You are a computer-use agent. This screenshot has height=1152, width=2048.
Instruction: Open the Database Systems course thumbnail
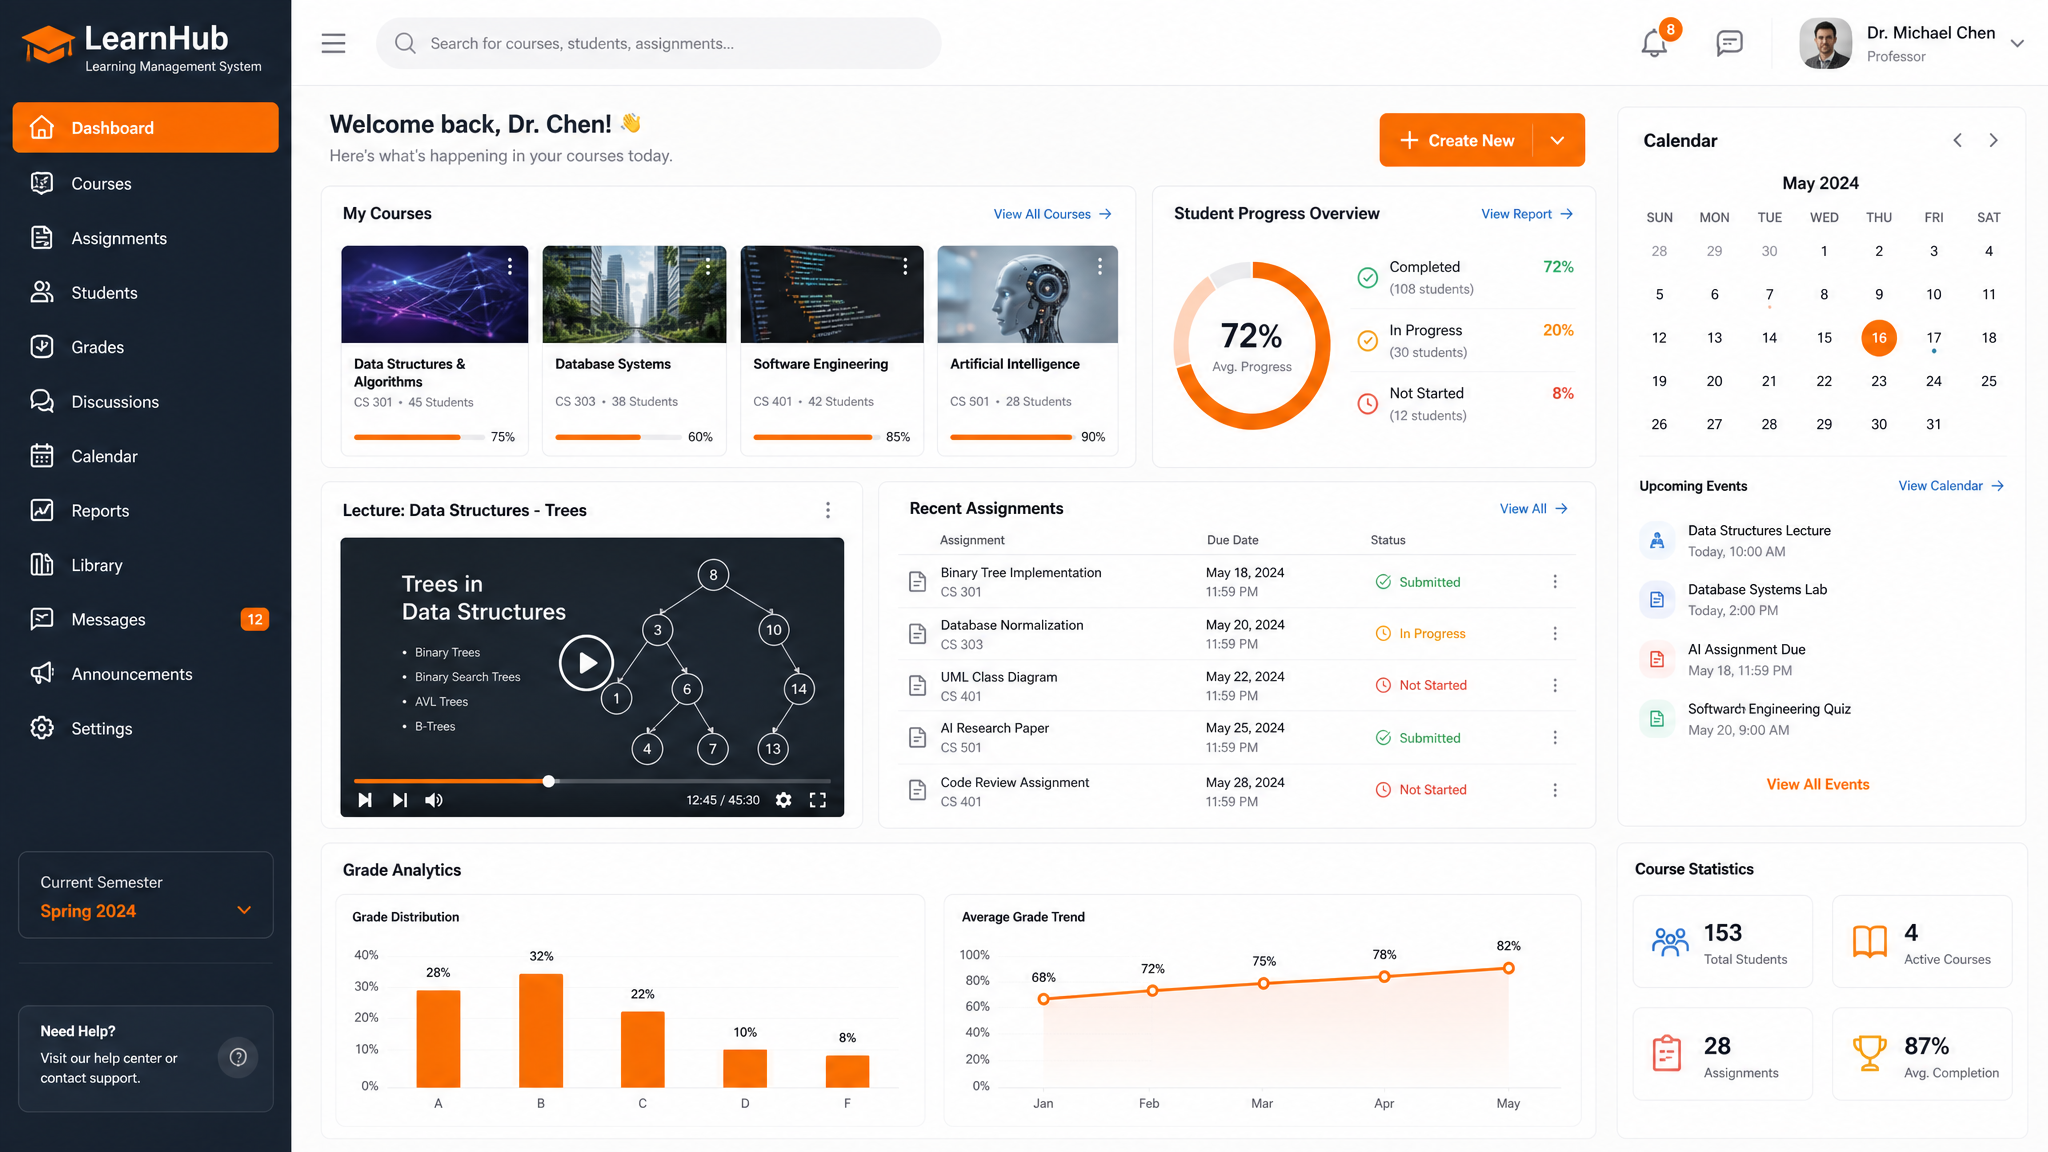(634, 294)
